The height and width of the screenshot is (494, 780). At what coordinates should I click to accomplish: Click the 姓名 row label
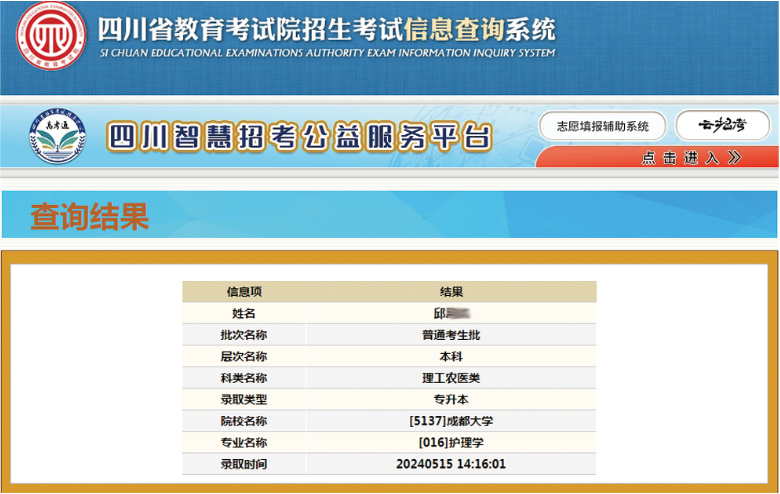pos(244,314)
